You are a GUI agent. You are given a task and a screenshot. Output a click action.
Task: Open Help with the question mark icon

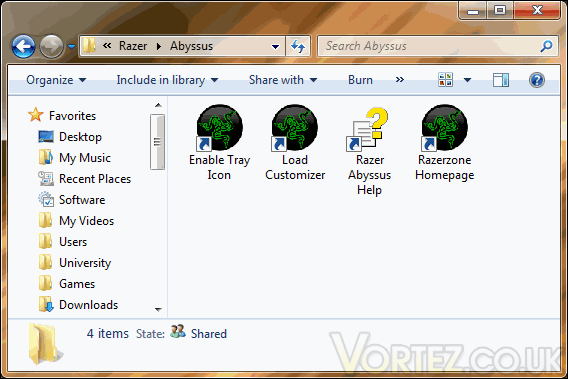[x=536, y=80]
